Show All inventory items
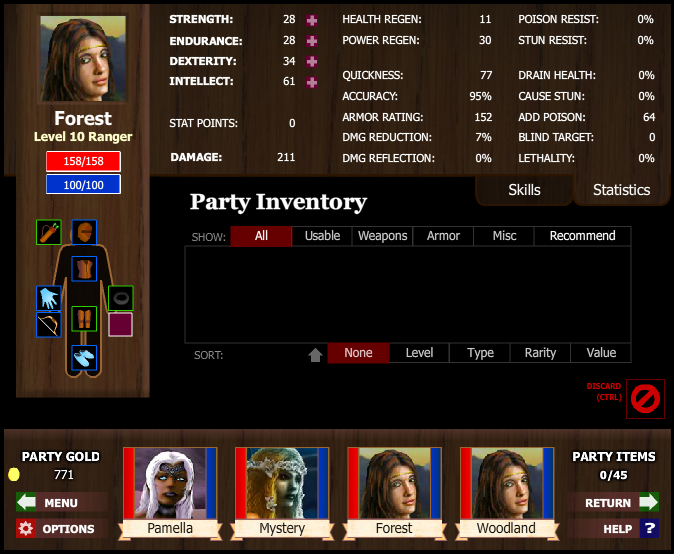 (261, 236)
